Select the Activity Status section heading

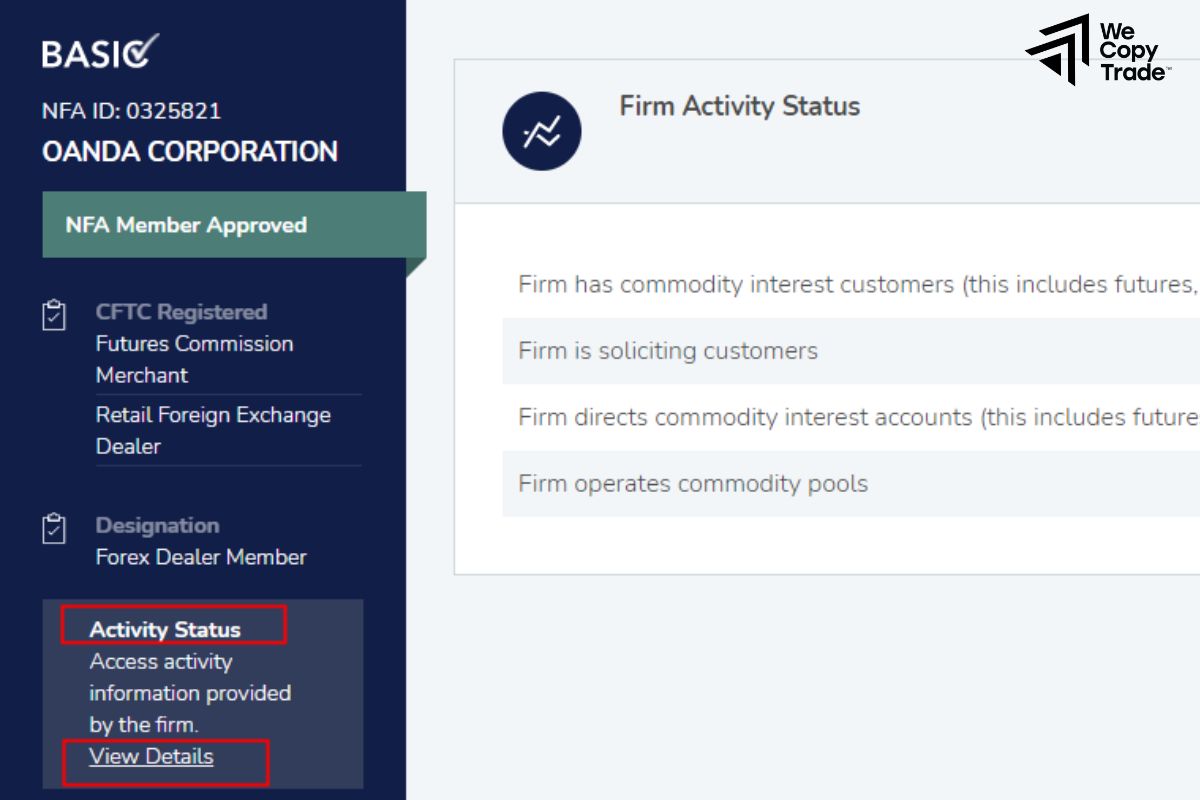point(165,630)
